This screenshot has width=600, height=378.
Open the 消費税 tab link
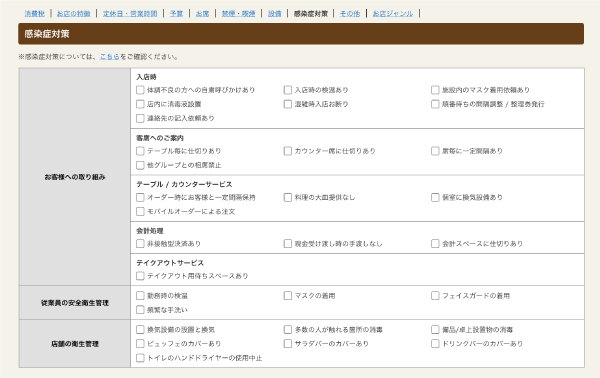(34, 13)
